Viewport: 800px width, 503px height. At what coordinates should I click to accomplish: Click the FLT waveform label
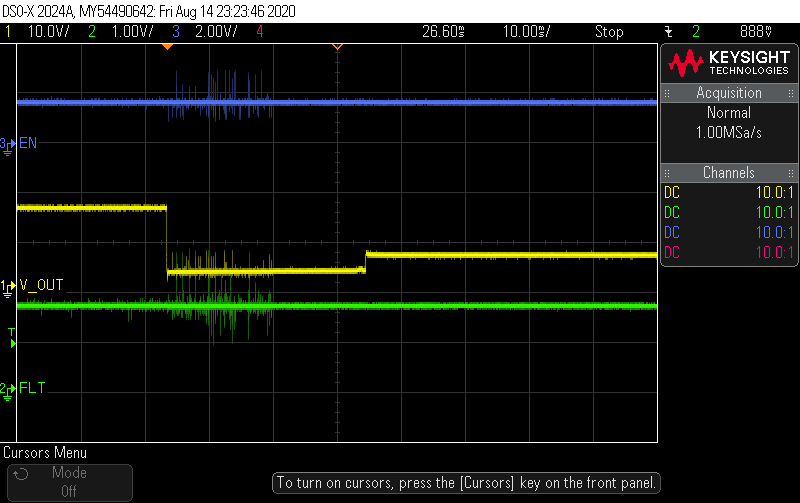pyautogui.click(x=32, y=388)
